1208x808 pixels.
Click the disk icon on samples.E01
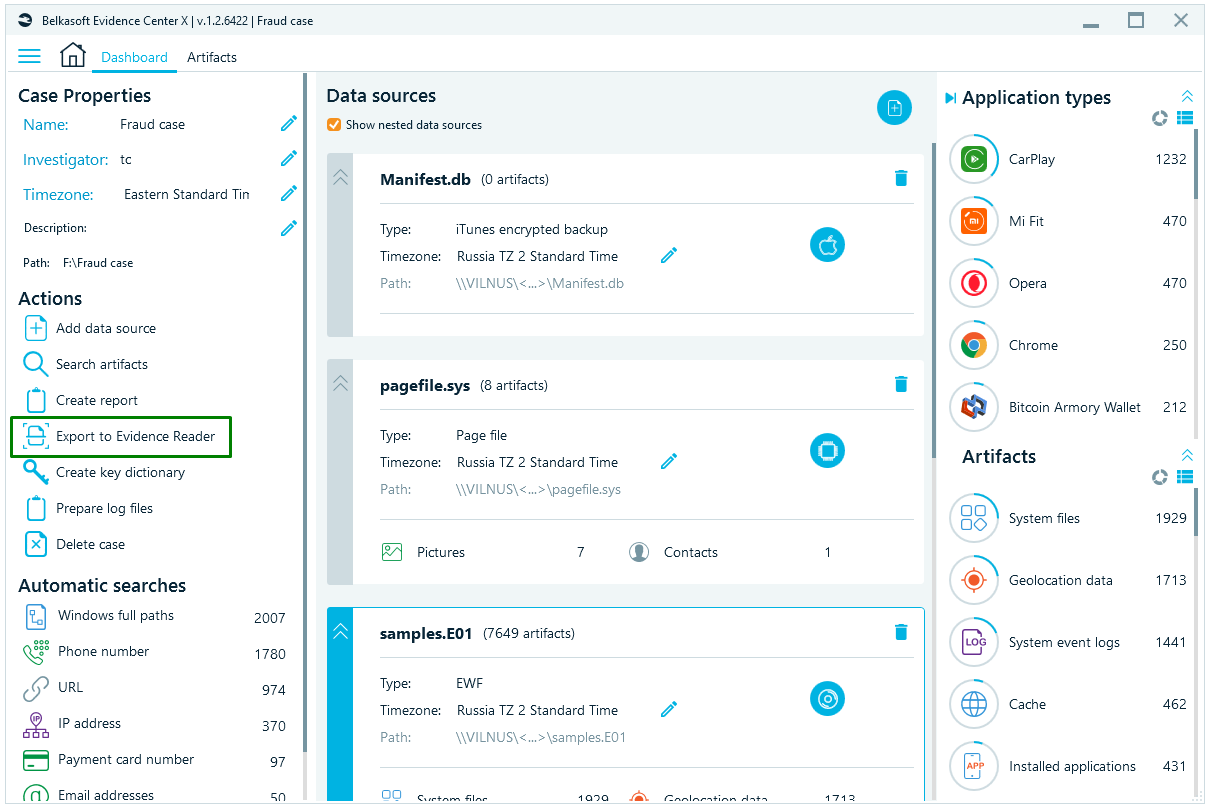pos(827,698)
